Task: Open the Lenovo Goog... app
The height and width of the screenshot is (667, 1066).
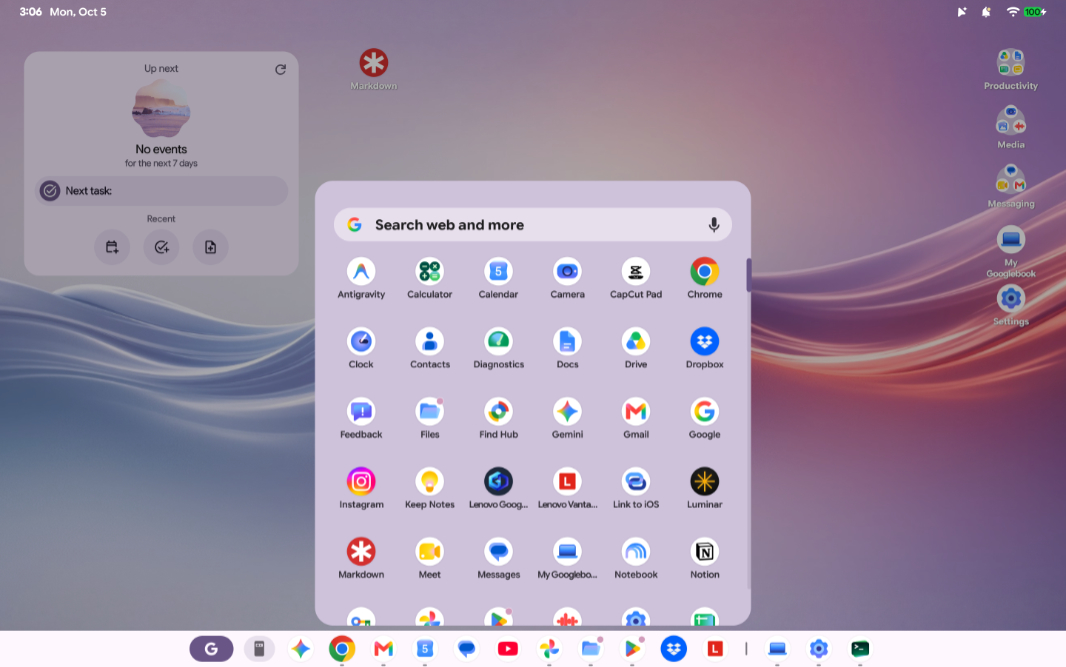Action: click(498, 481)
